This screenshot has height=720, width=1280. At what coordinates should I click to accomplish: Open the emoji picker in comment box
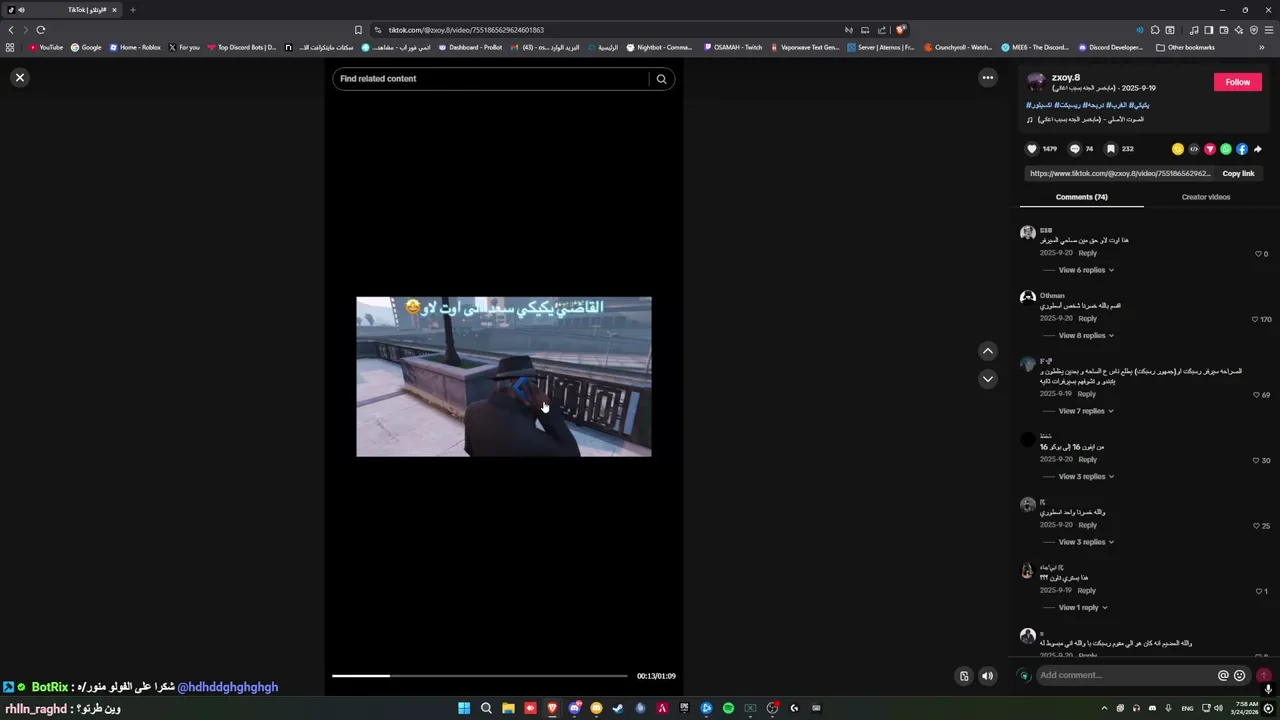tap(1240, 676)
